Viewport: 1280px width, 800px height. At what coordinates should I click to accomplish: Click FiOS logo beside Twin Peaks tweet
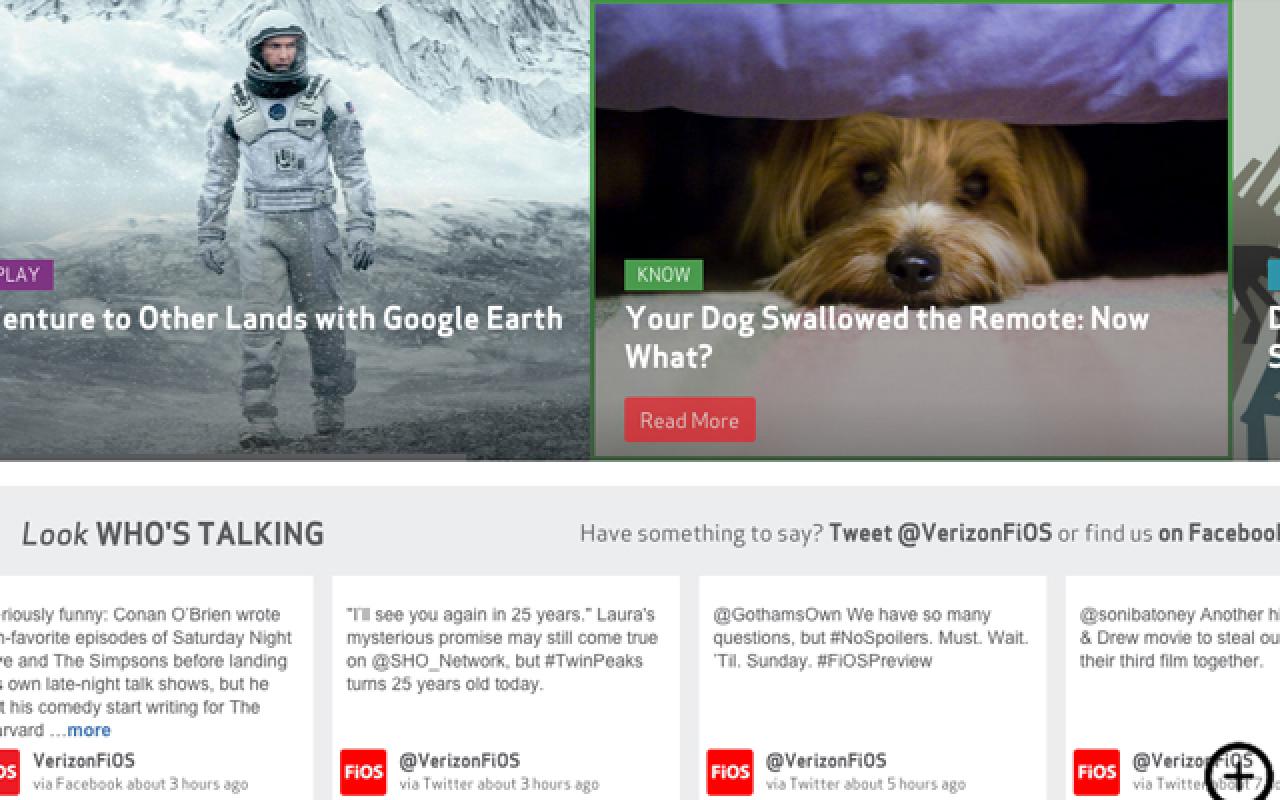(363, 772)
